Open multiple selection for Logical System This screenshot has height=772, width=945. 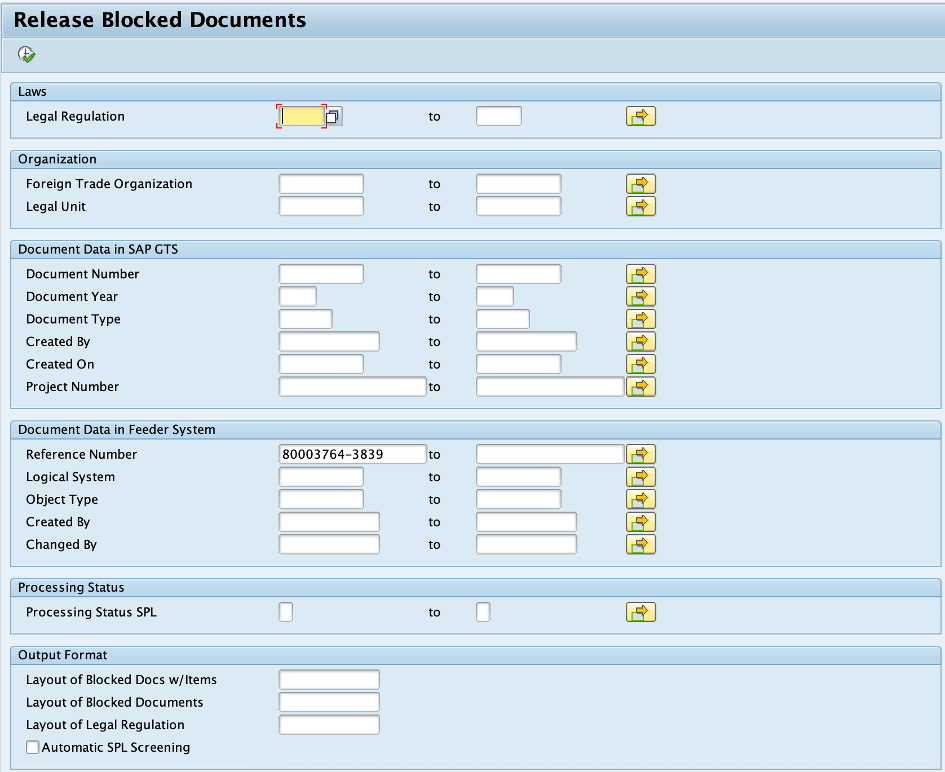[641, 477]
